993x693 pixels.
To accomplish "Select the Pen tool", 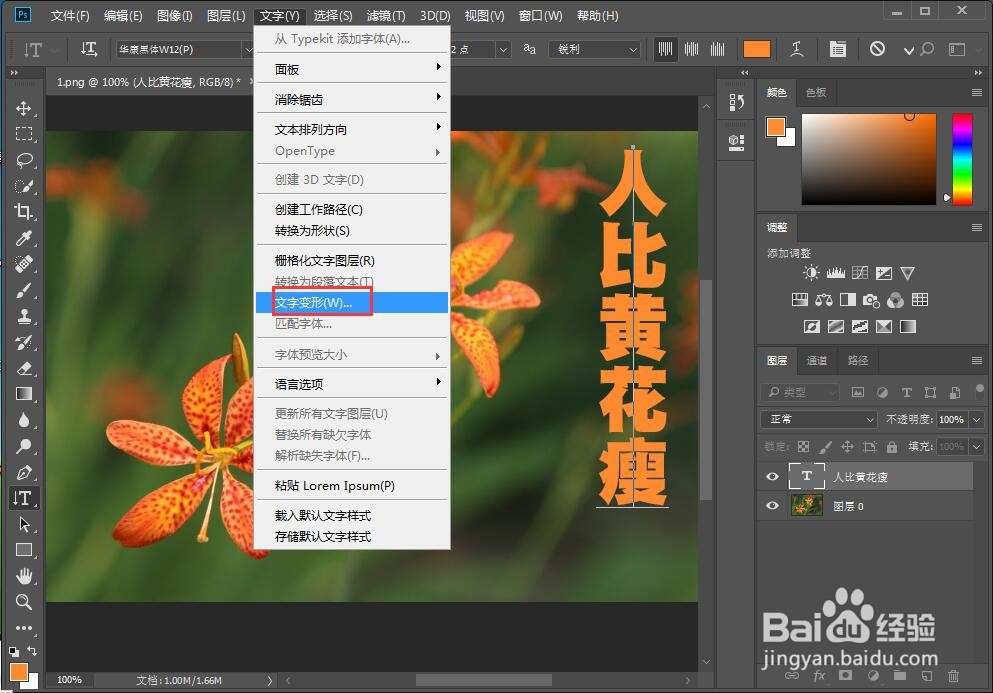I will (24, 472).
